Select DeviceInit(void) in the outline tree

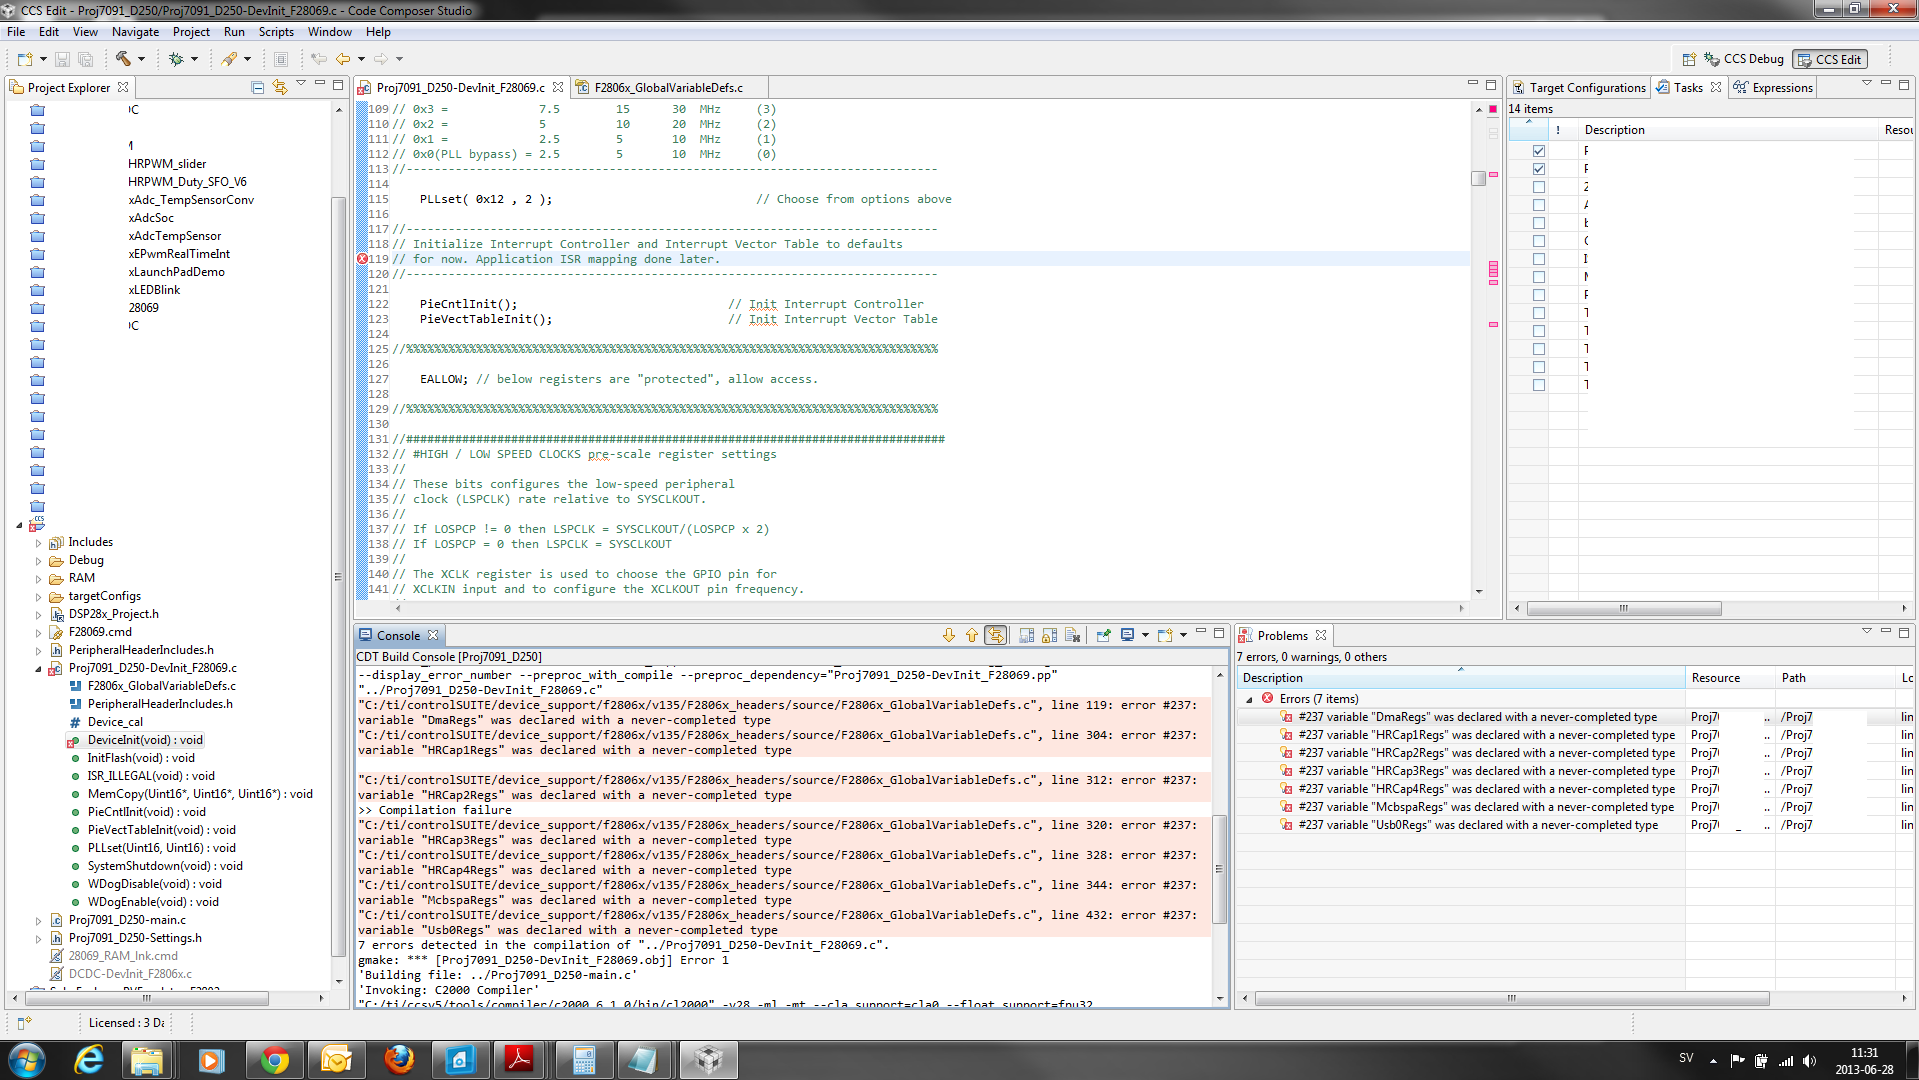[x=145, y=741]
